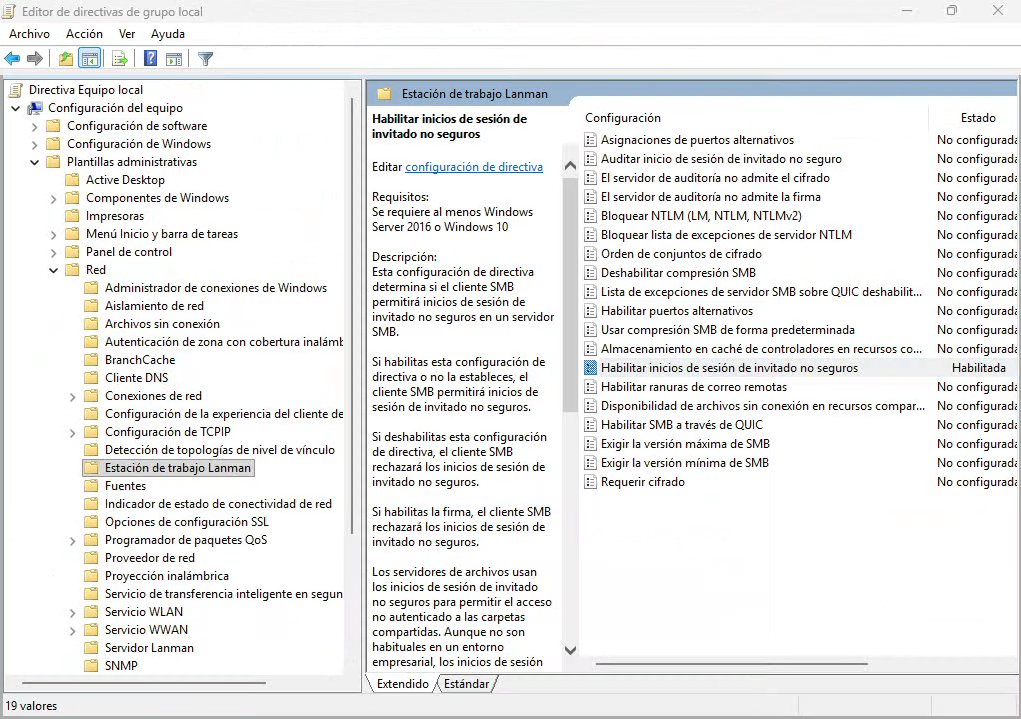
Task: Open the Acción menu
Action: pos(84,34)
